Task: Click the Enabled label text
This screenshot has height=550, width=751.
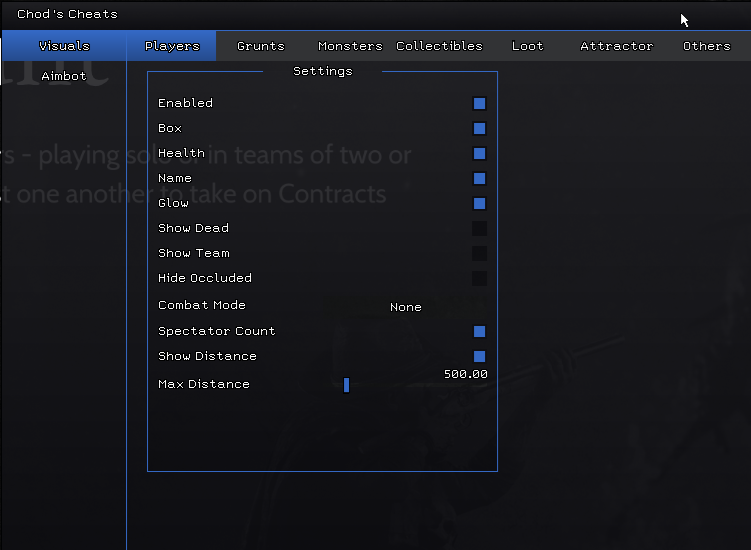Action: pos(185,103)
